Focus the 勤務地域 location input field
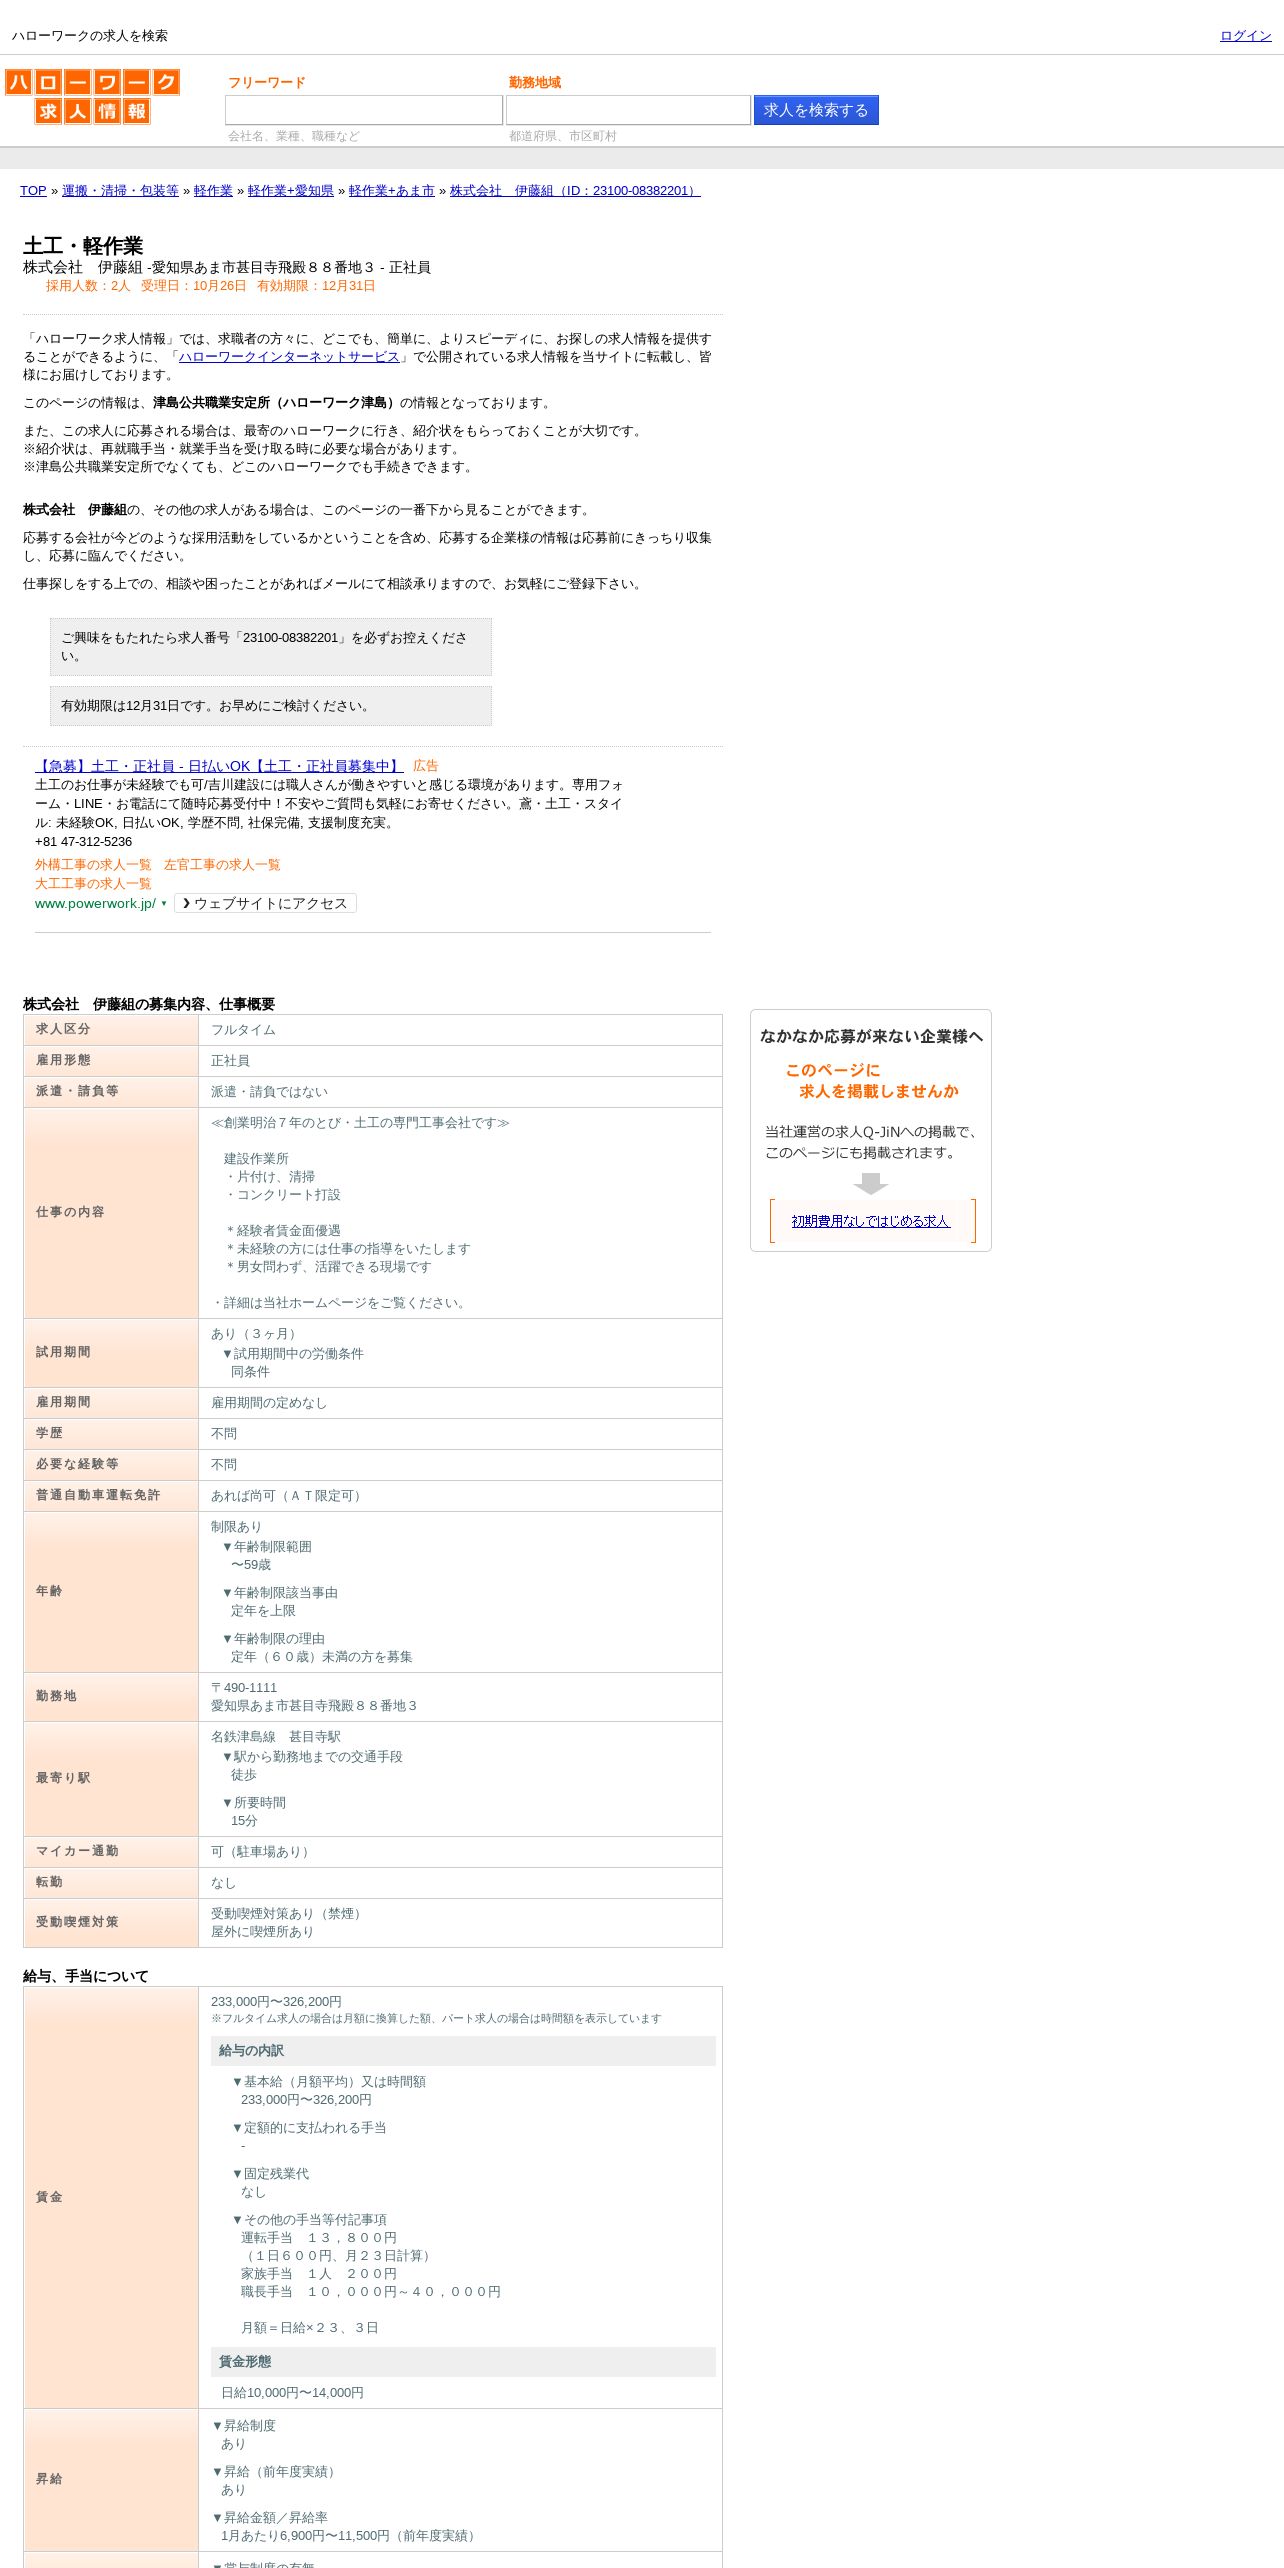The width and height of the screenshot is (1284, 2568). pos(628,110)
